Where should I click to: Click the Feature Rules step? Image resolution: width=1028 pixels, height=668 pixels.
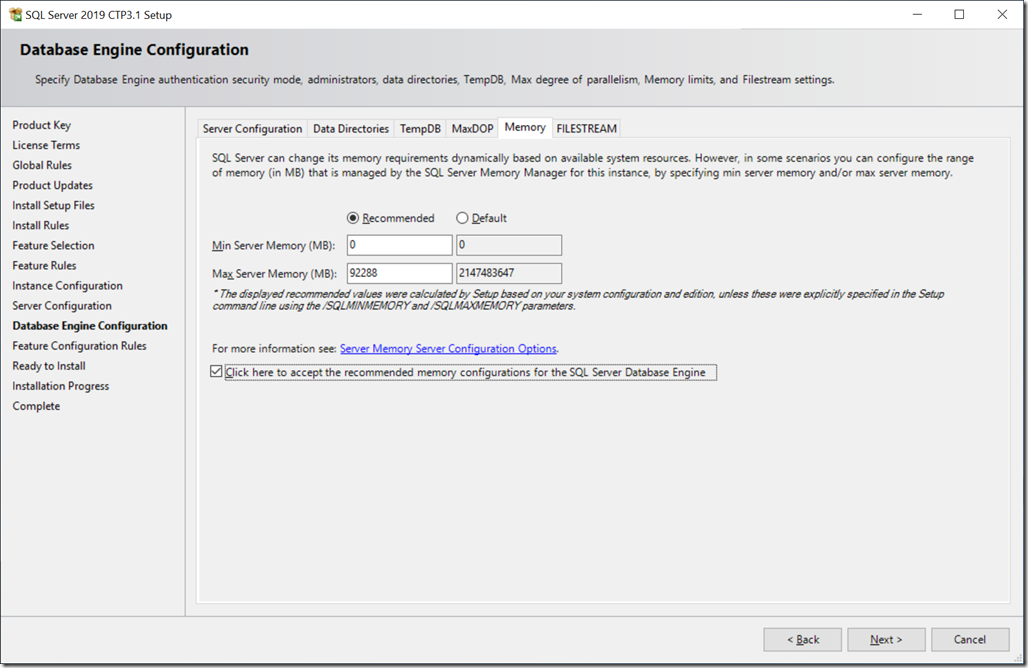pyautogui.click(x=44, y=265)
